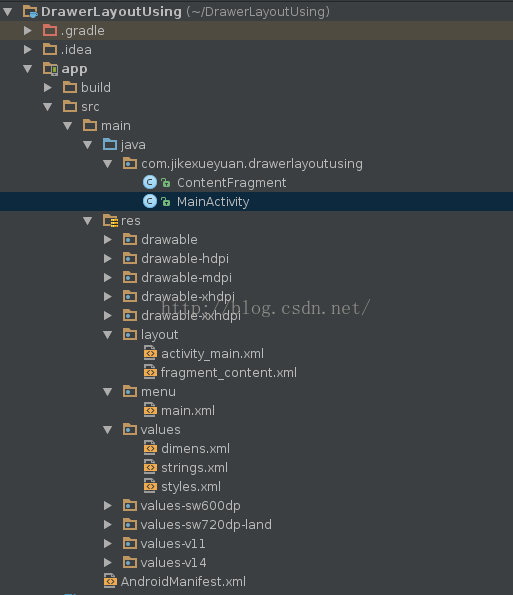Open main.xml menu file
Viewport: 513px width, 595px height.
[x=188, y=411]
